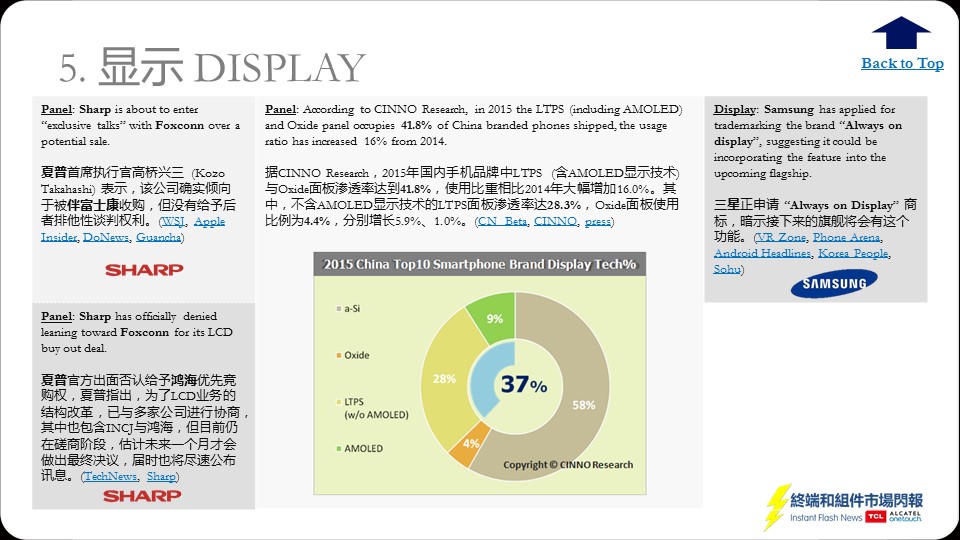Select the AMOLED legend marker

(x=339, y=448)
